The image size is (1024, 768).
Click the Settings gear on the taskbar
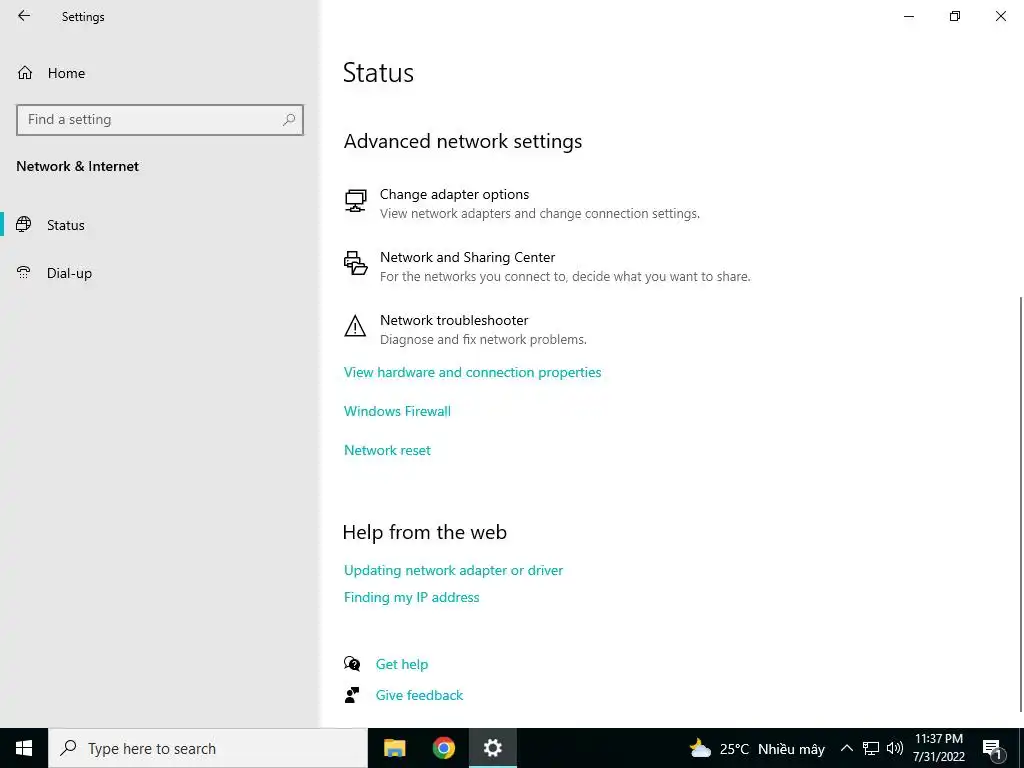coord(493,748)
